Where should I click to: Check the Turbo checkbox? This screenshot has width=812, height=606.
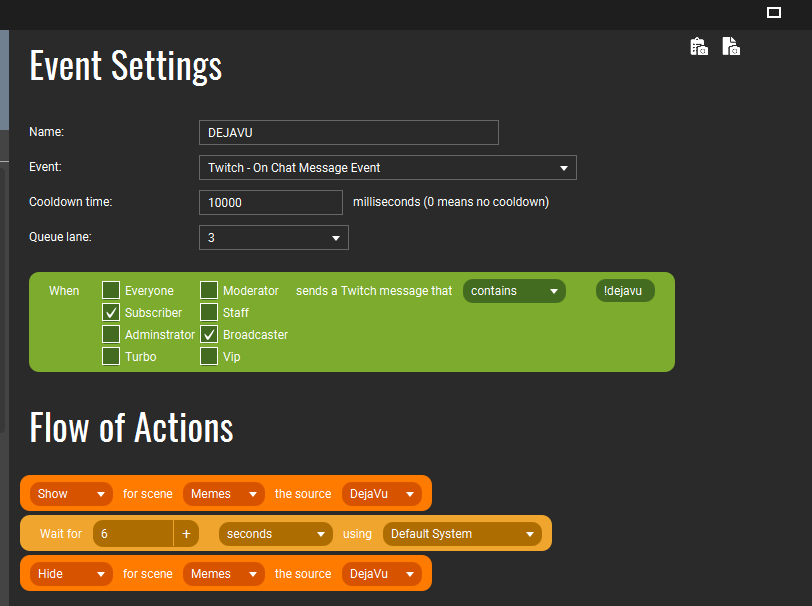pyautogui.click(x=111, y=357)
